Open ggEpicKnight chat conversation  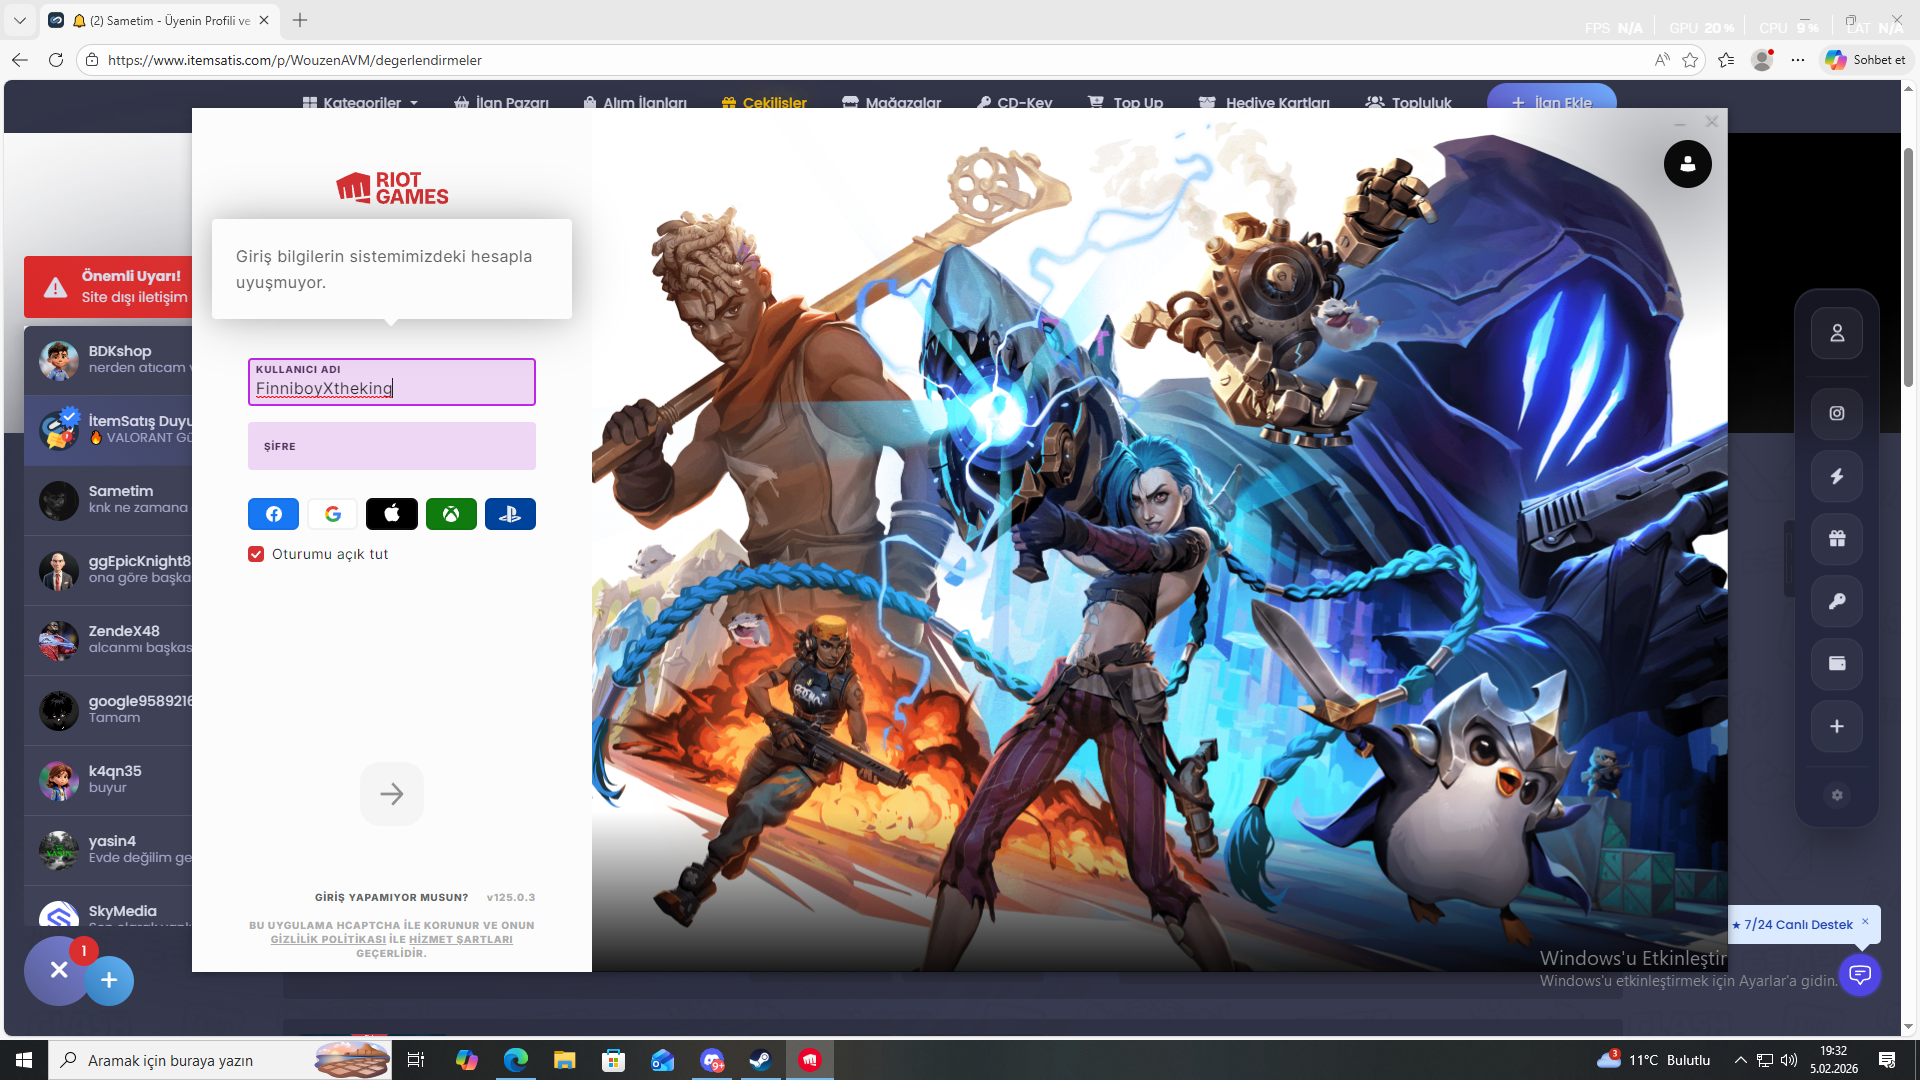108,570
